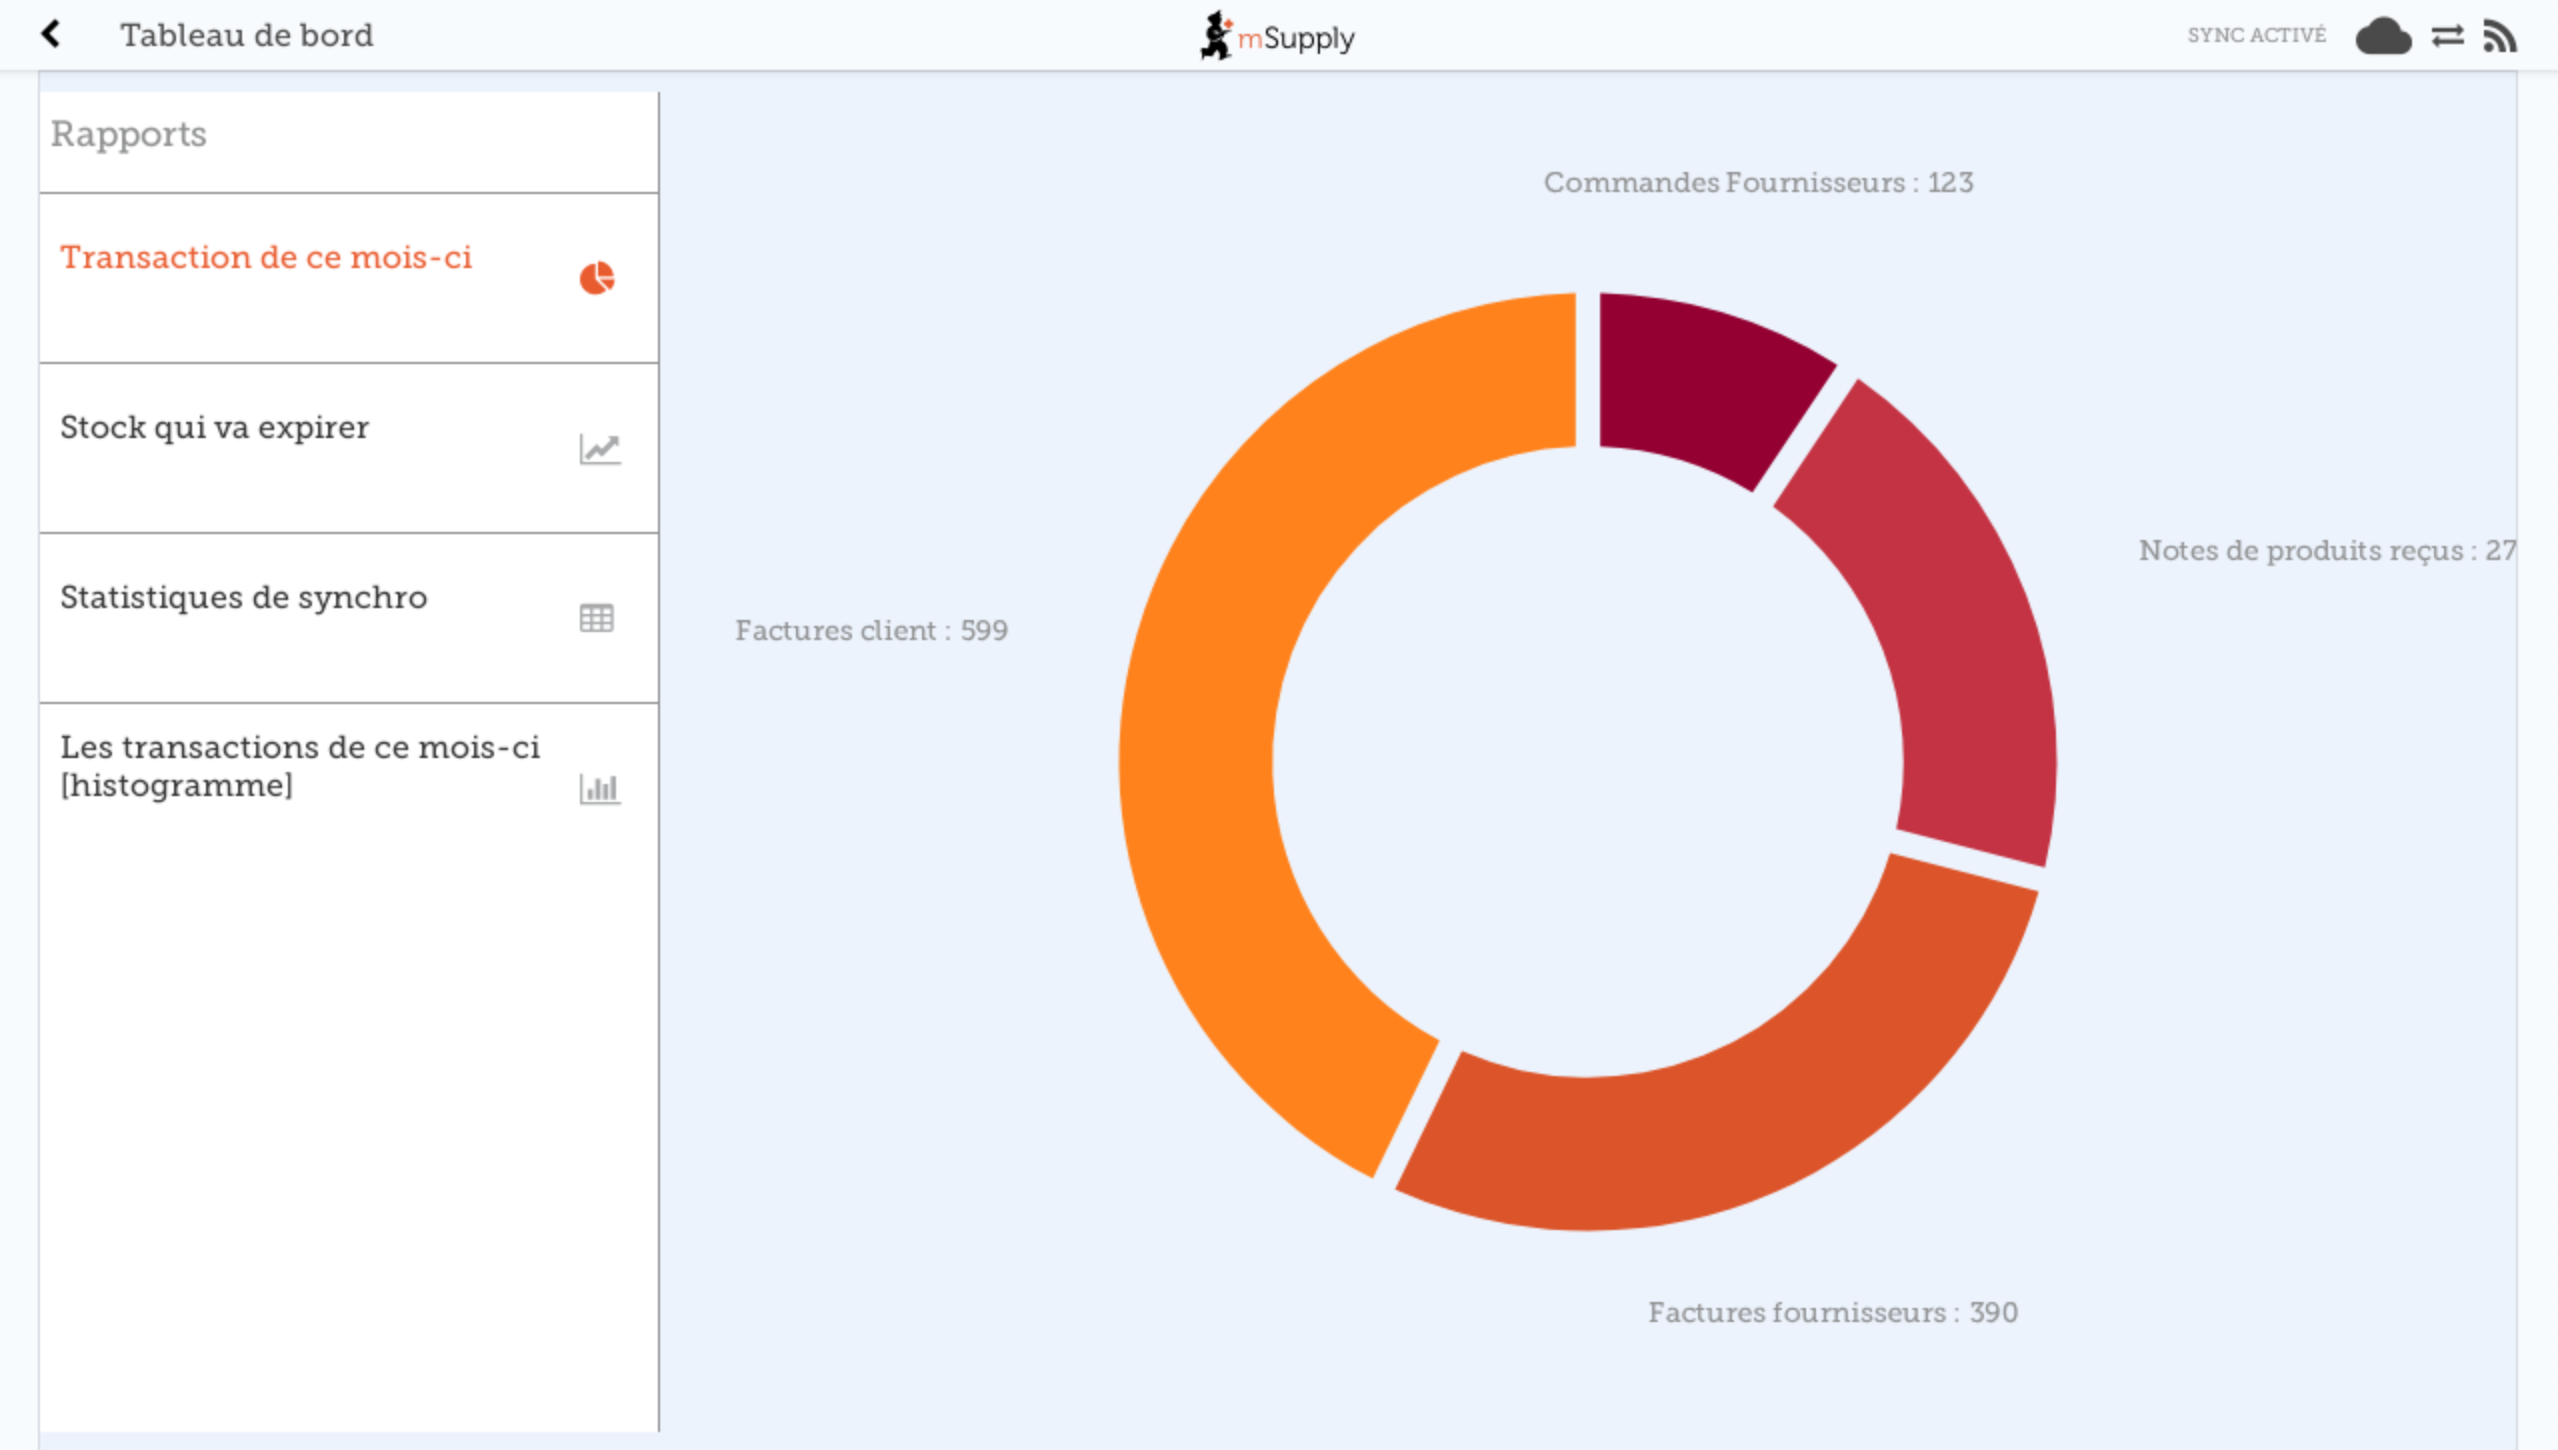Screen dimensions: 2558x1450
Task: Click the back arrow icon
Action: coord(51,35)
